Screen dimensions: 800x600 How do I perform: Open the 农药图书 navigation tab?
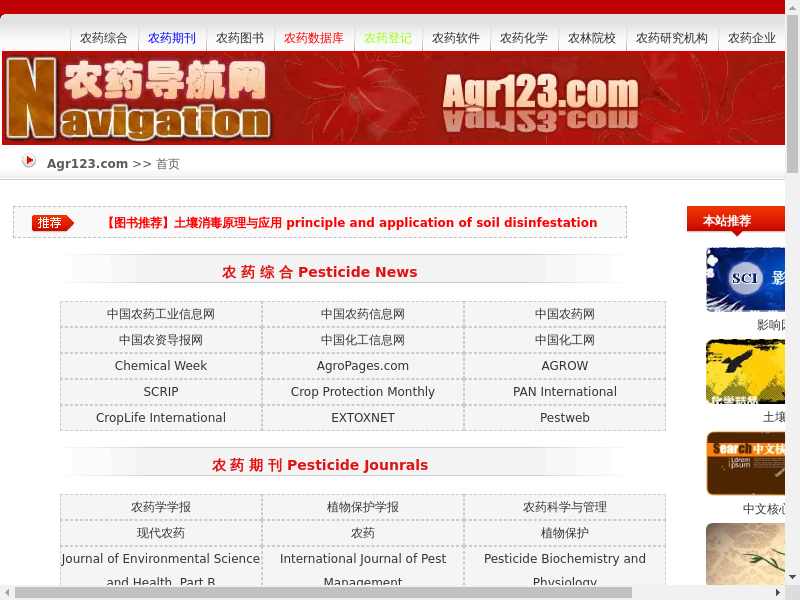point(240,38)
